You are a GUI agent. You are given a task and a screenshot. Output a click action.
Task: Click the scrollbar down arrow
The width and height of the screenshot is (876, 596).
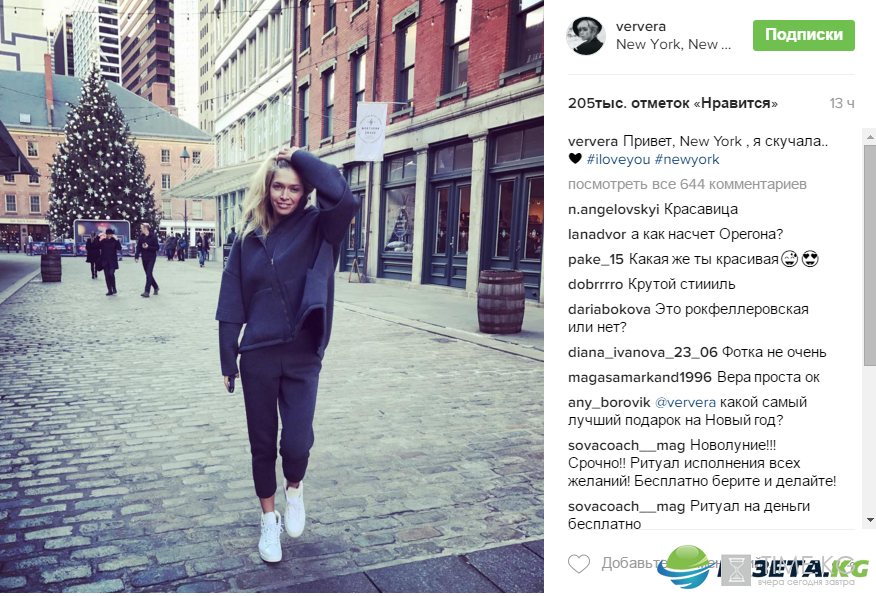pyautogui.click(x=870, y=520)
